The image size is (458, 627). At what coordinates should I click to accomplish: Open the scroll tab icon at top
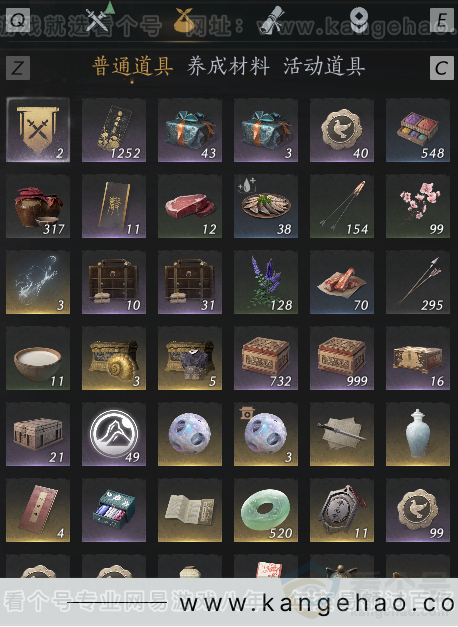tap(272, 20)
